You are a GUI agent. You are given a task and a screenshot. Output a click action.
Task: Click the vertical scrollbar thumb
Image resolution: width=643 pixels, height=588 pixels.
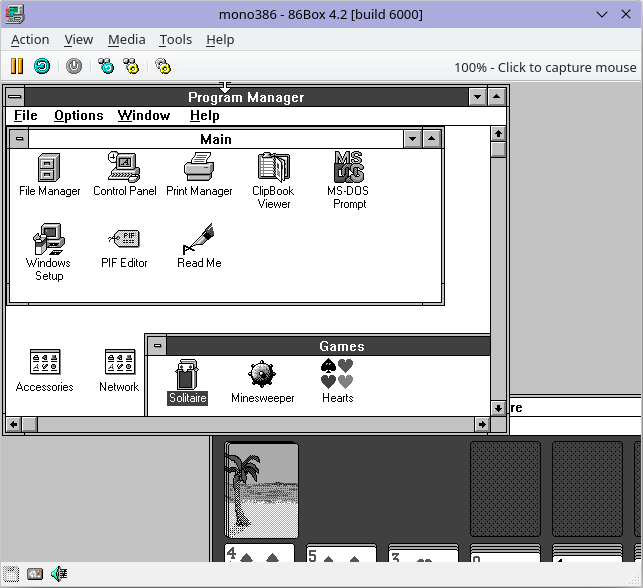(x=498, y=149)
